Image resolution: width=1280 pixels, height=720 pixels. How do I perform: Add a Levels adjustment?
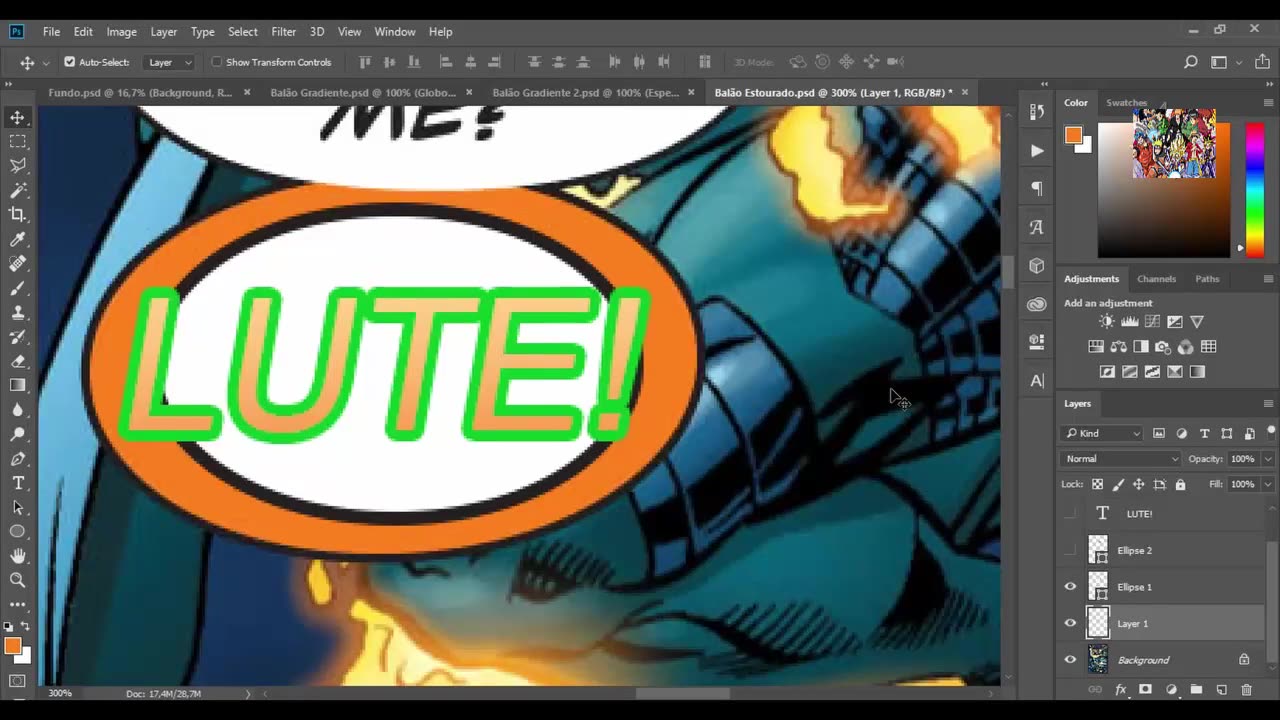[x=1129, y=321]
